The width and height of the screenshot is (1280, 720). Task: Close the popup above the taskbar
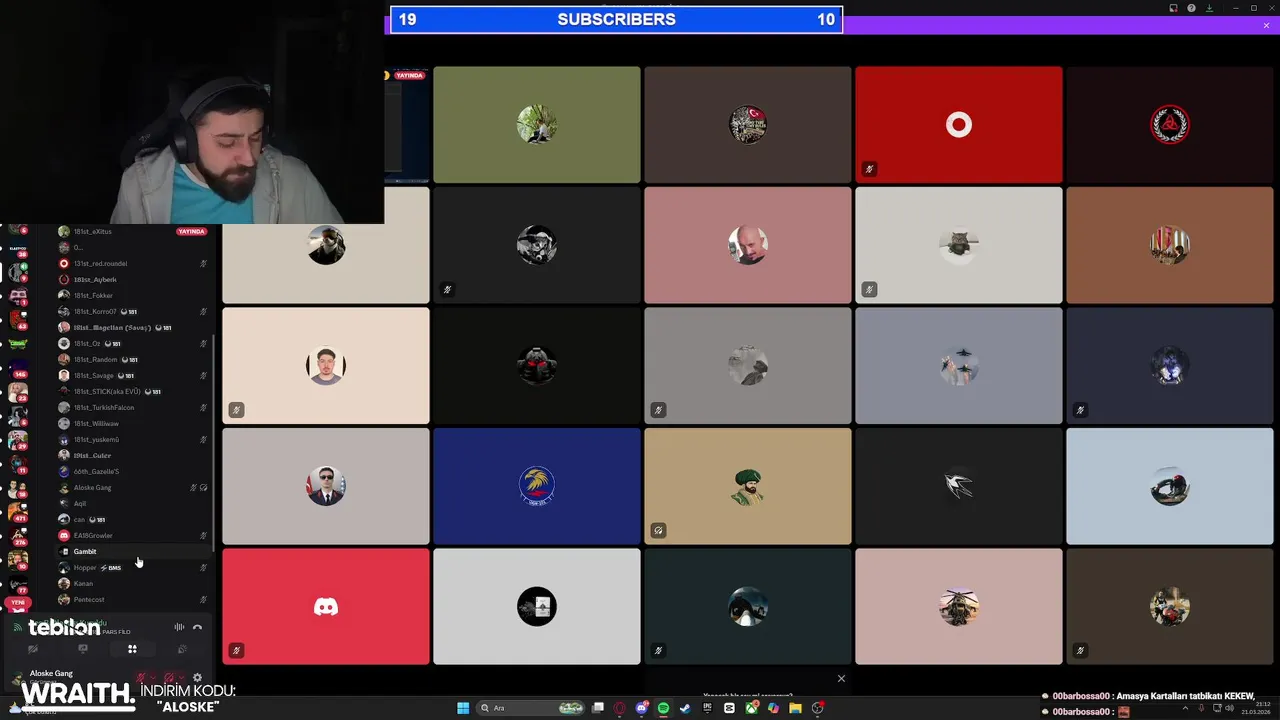pyautogui.click(x=841, y=679)
